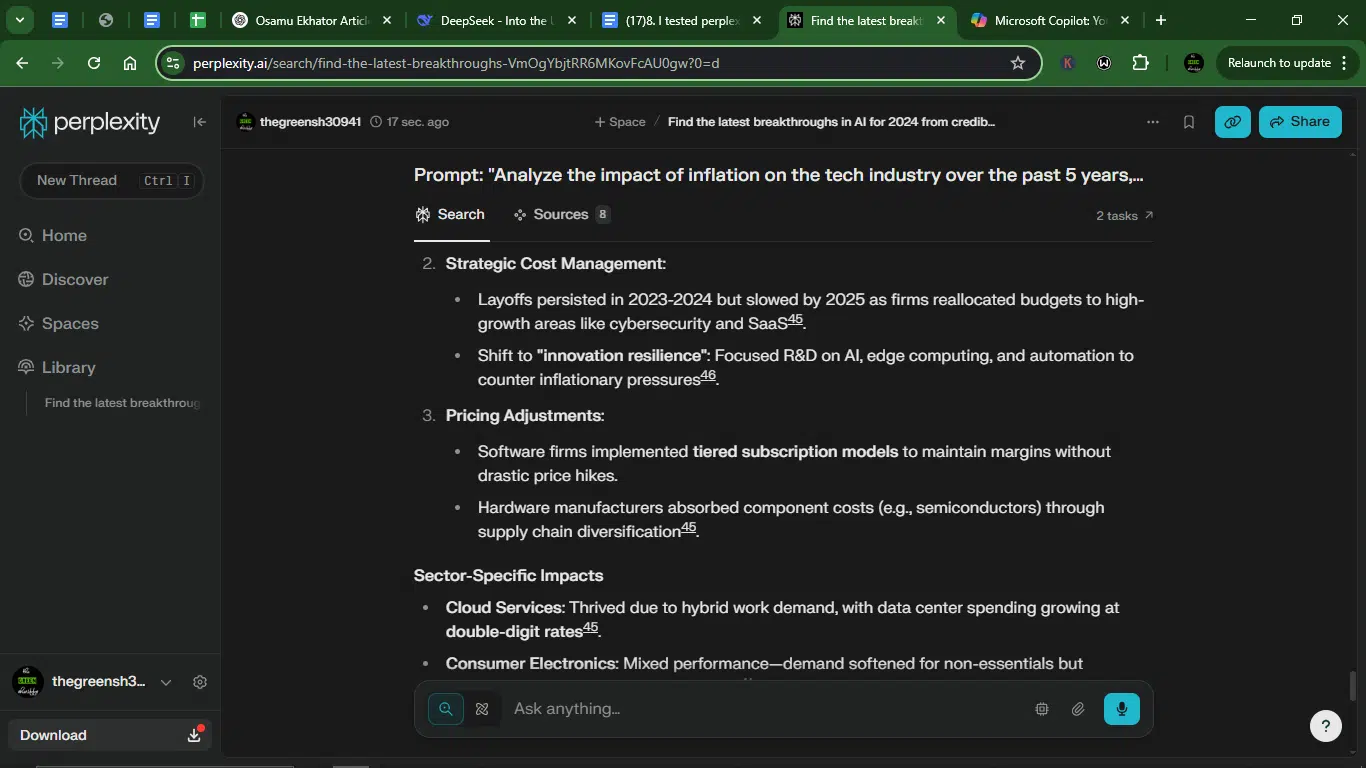Expand the thegreensh3 account dropdown chevron
The width and height of the screenshot is (1366, 768).
tap(166, 682)
